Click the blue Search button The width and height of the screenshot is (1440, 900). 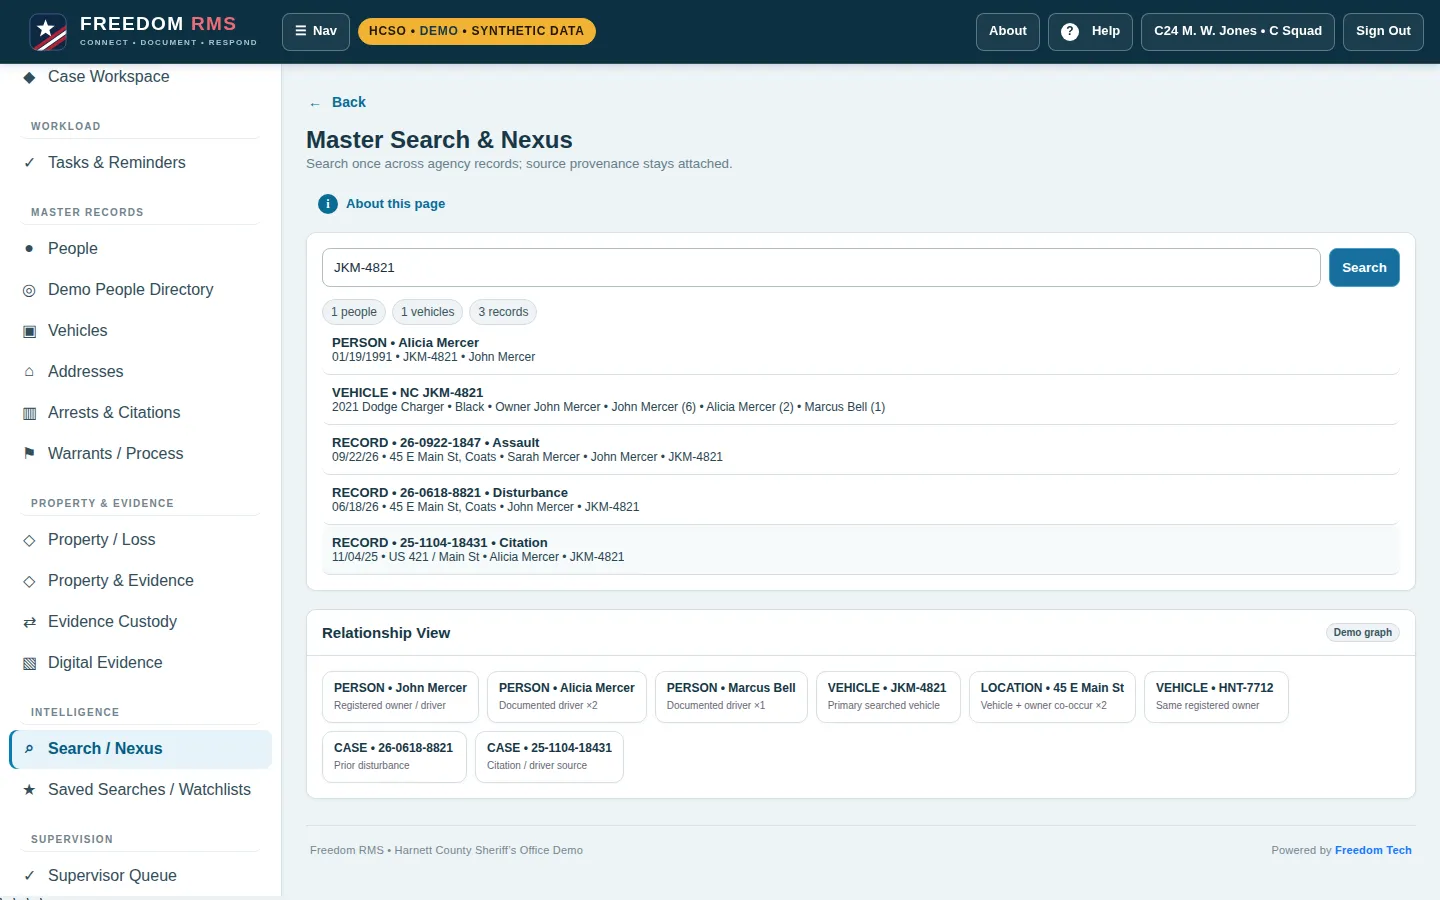coord(1364,268)
